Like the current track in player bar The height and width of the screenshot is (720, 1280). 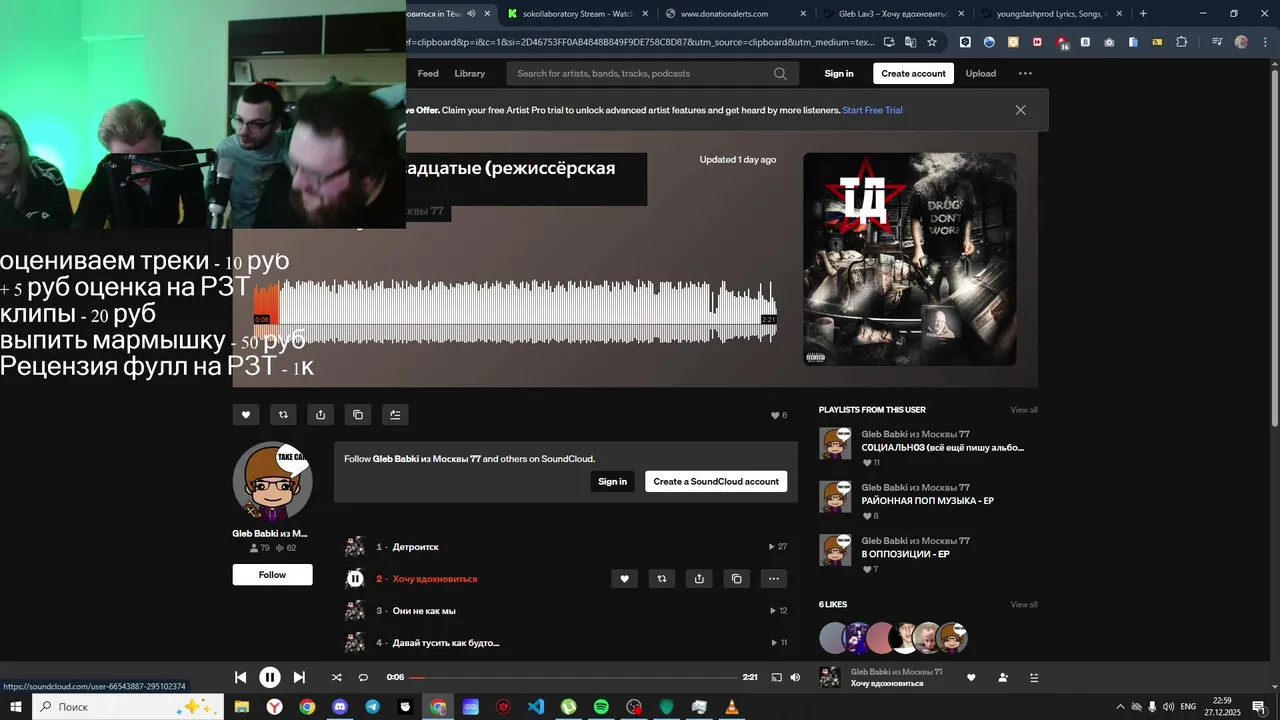pyautogui.click(x=971, y=677)
